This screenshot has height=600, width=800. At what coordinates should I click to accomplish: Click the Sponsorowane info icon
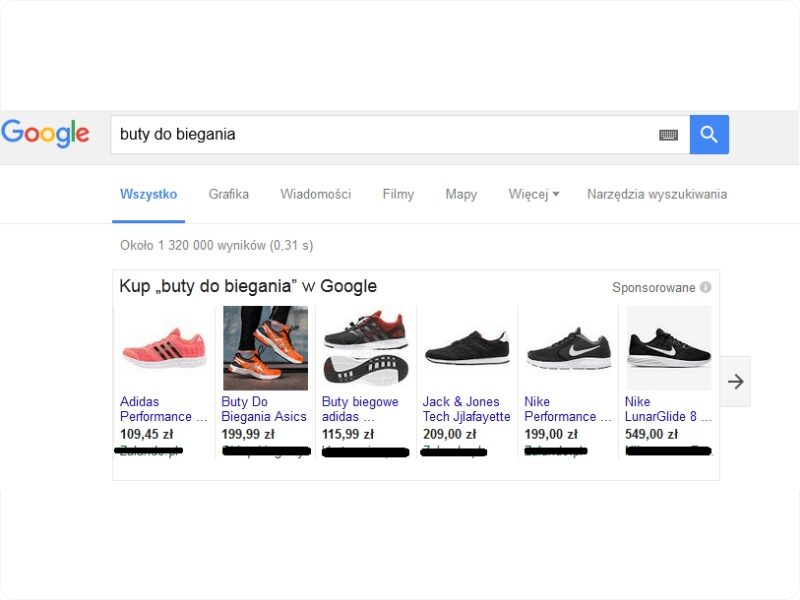(x=706, y=288)
